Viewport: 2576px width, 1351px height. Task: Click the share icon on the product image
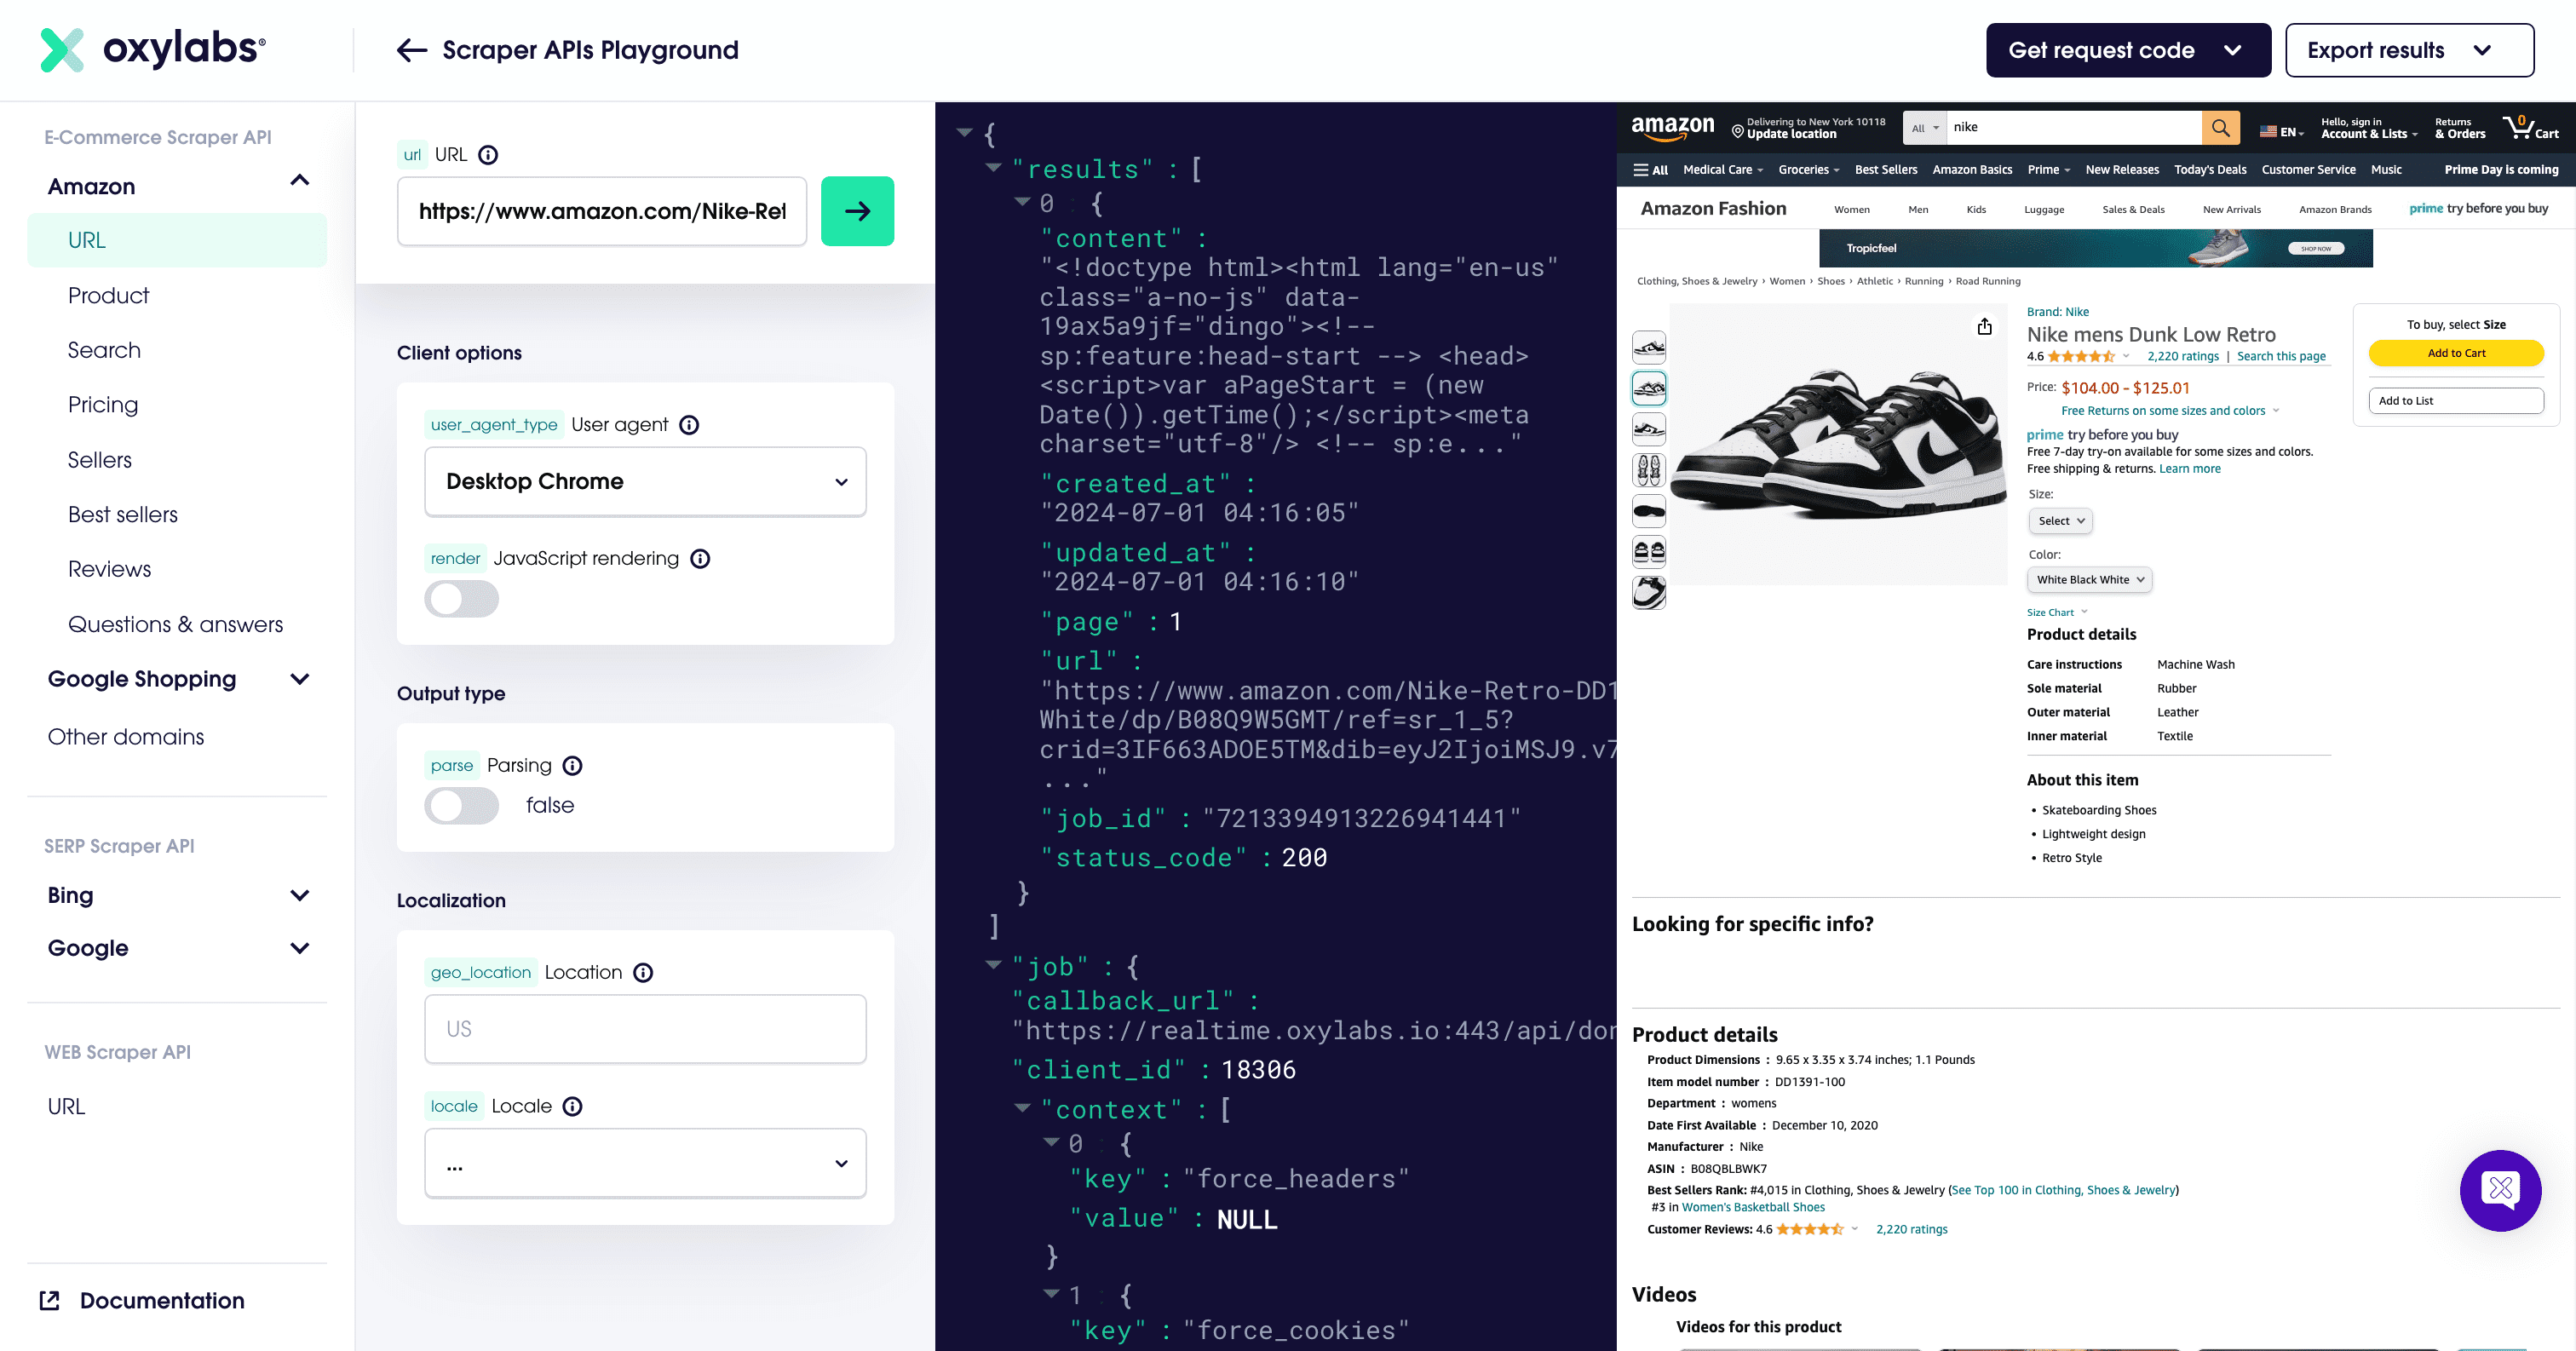point(1984,327)
